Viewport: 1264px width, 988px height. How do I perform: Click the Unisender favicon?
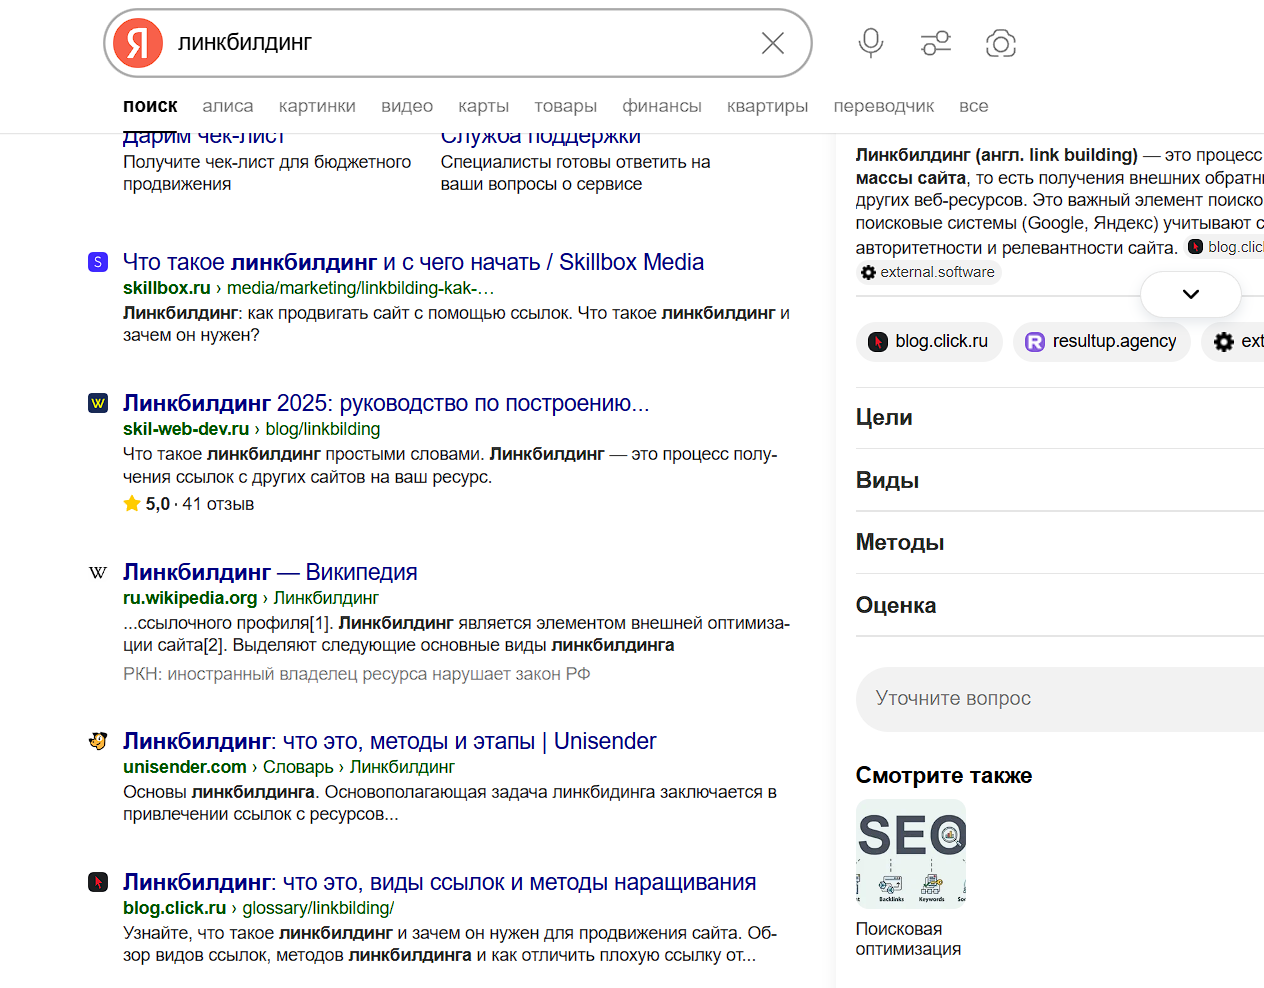coord(98,741)
